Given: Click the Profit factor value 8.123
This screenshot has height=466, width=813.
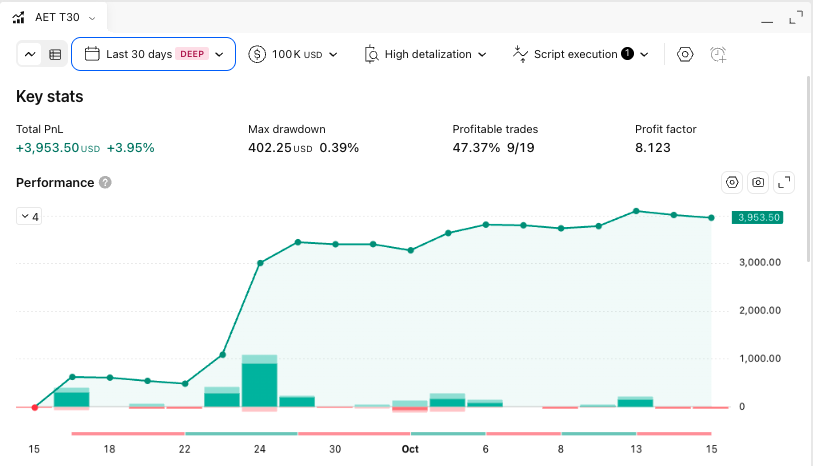Looking at the screenshot, I should pyautogui.click(x=653, y=148).
